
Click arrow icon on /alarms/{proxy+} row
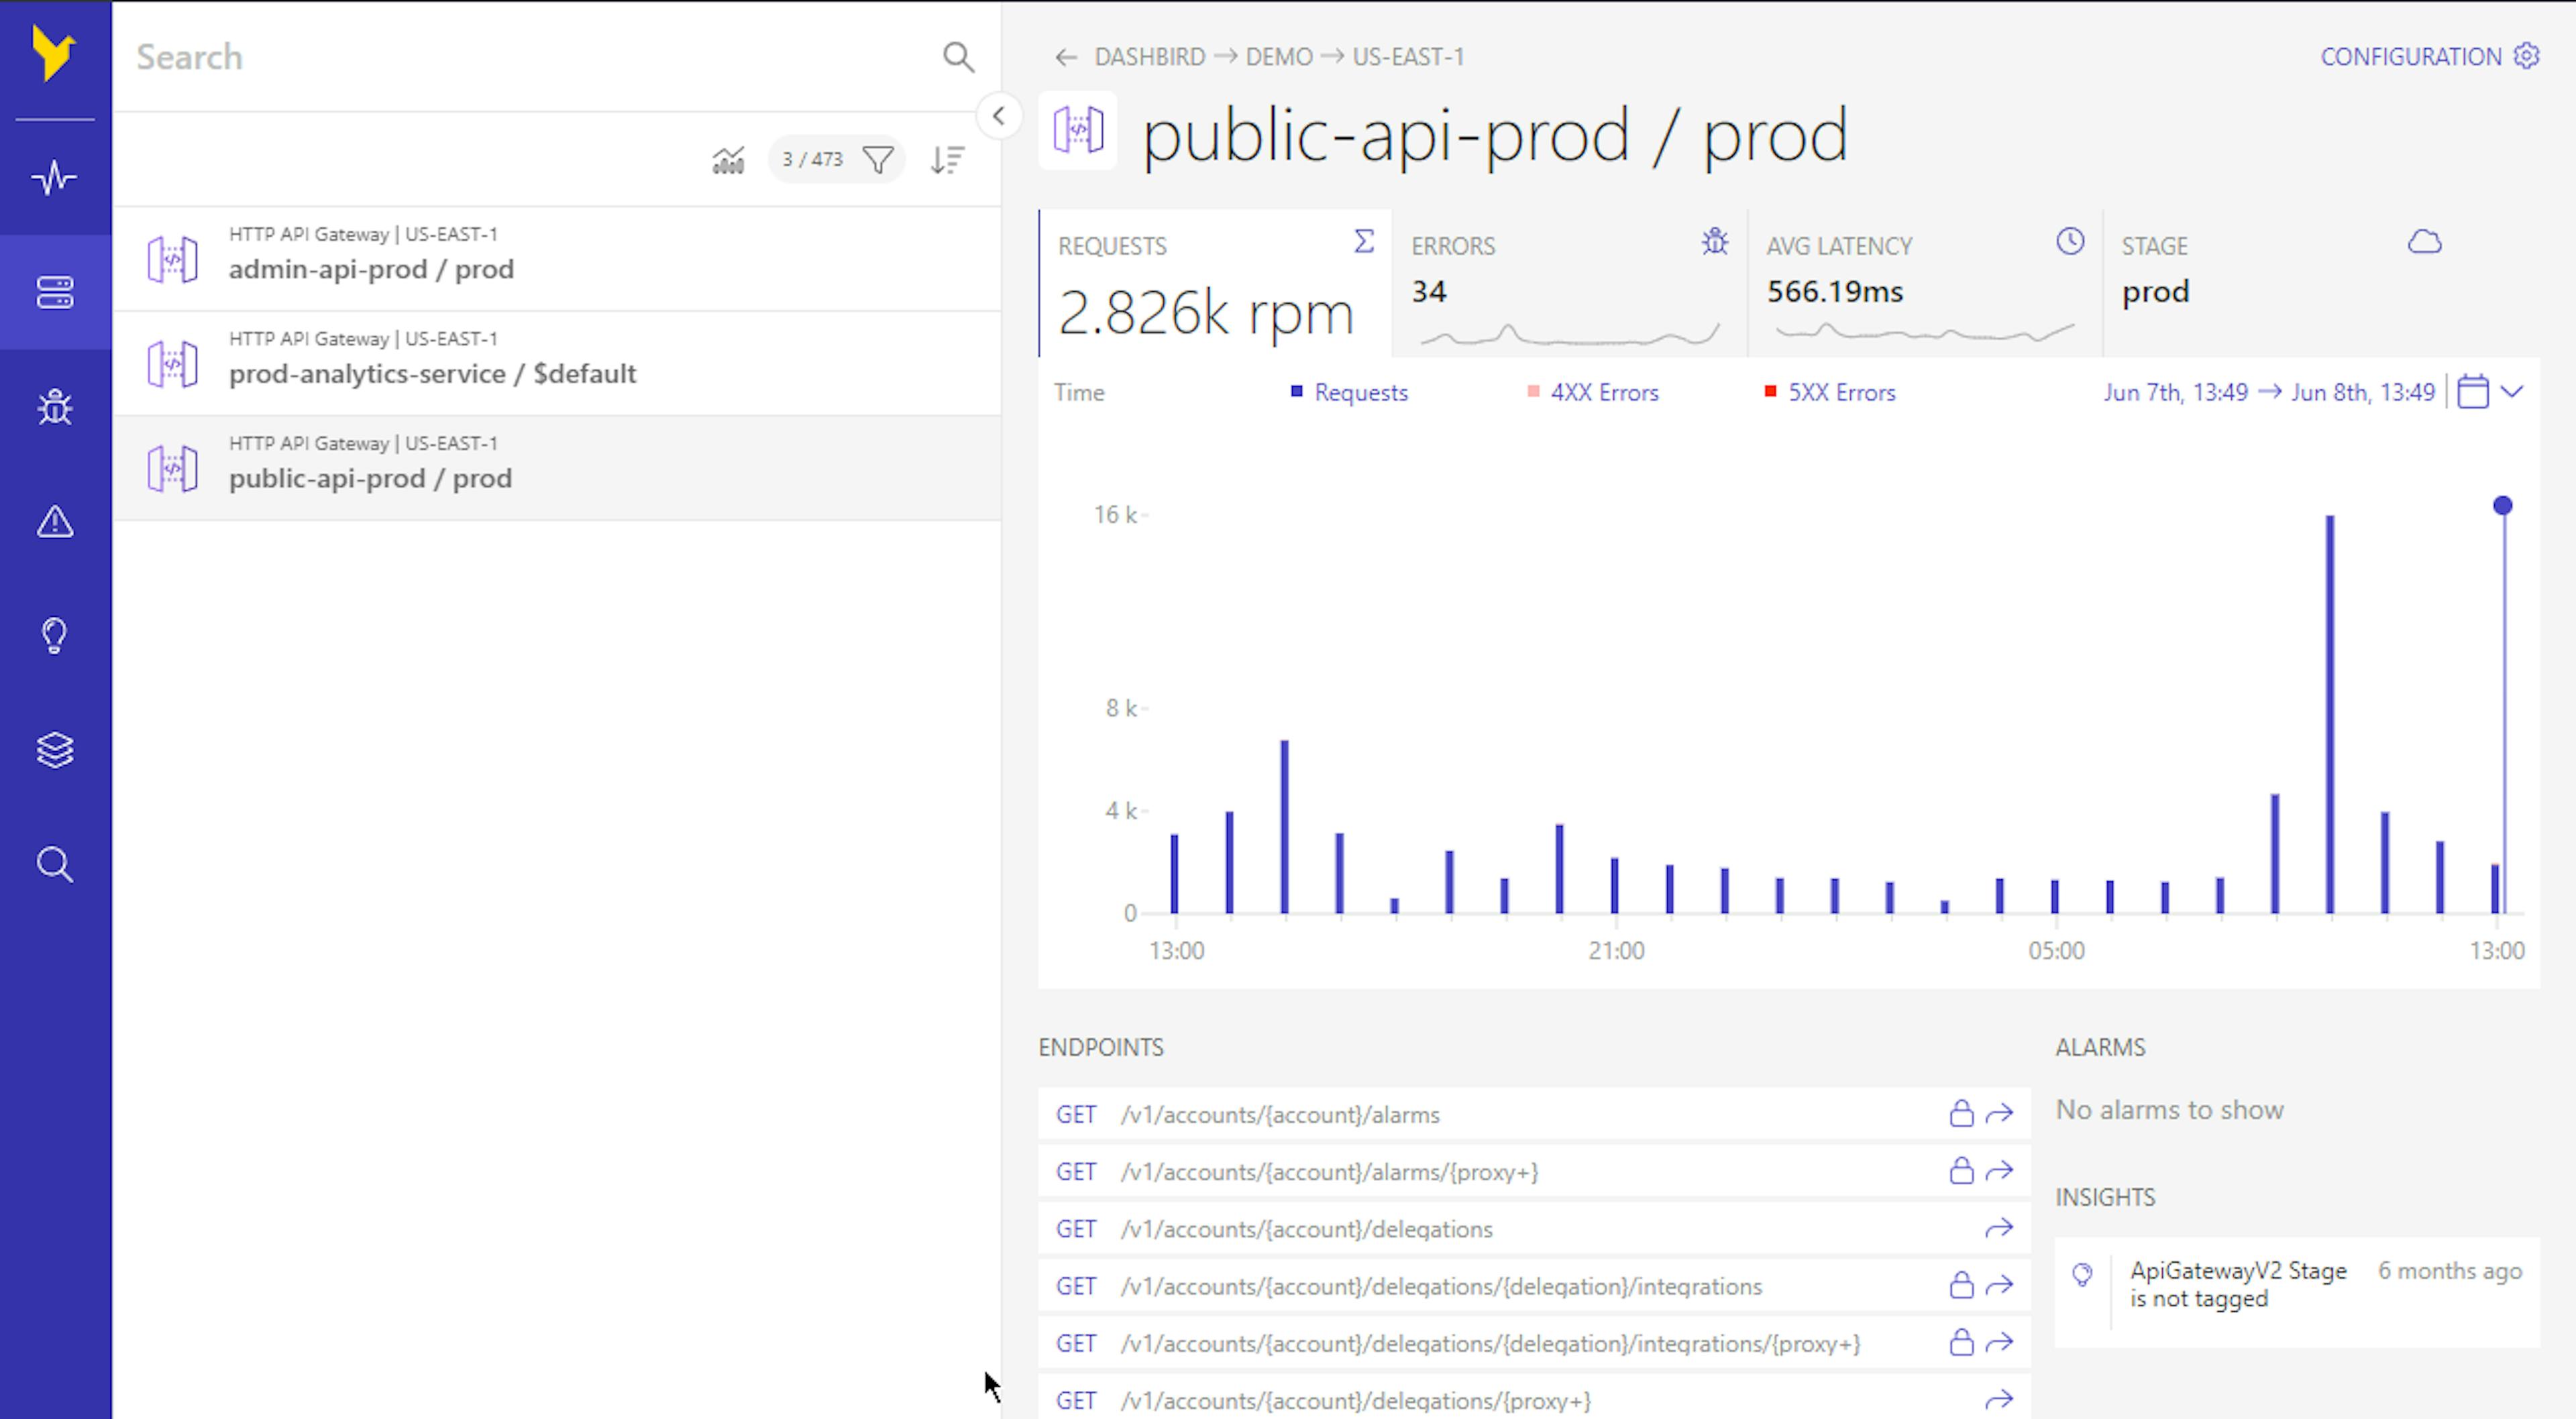pyautogui.click(x=1999, y=1170)
